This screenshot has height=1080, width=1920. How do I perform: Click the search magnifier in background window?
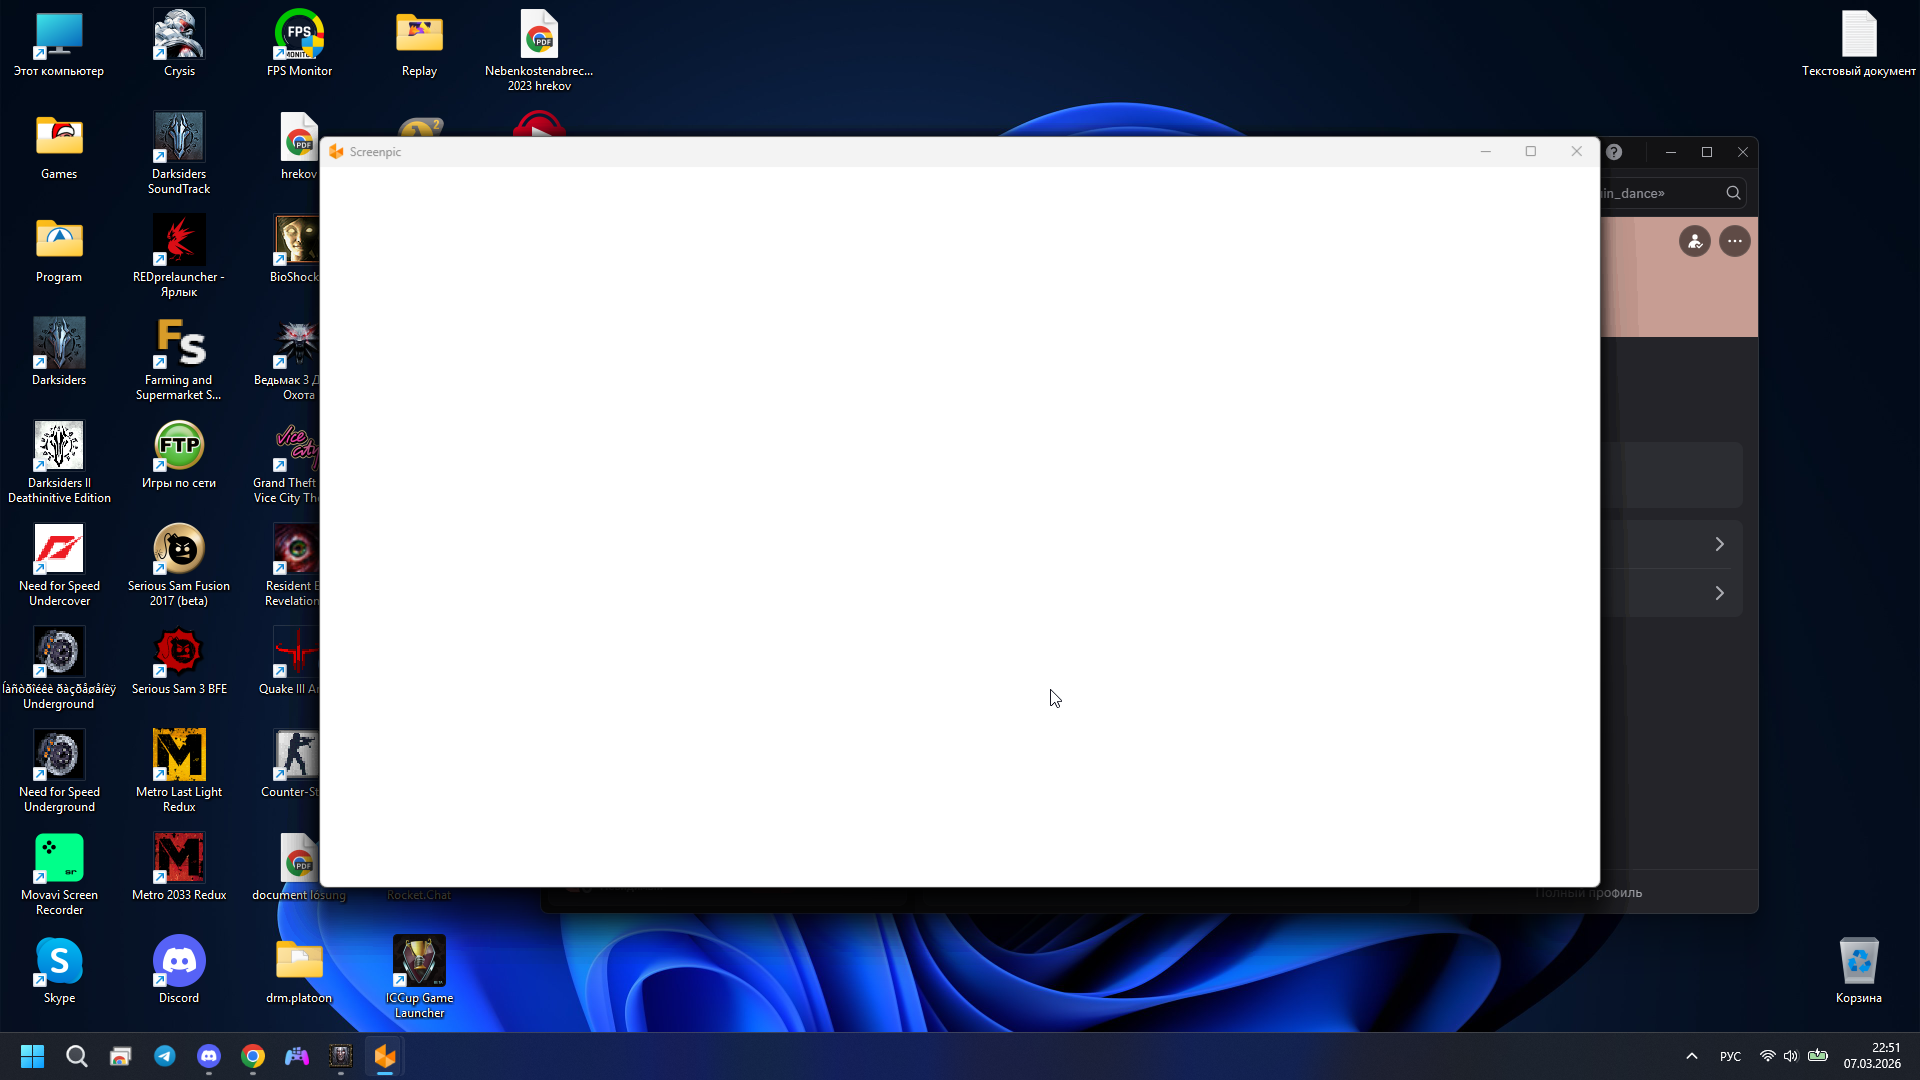(x=1733, y=193)
